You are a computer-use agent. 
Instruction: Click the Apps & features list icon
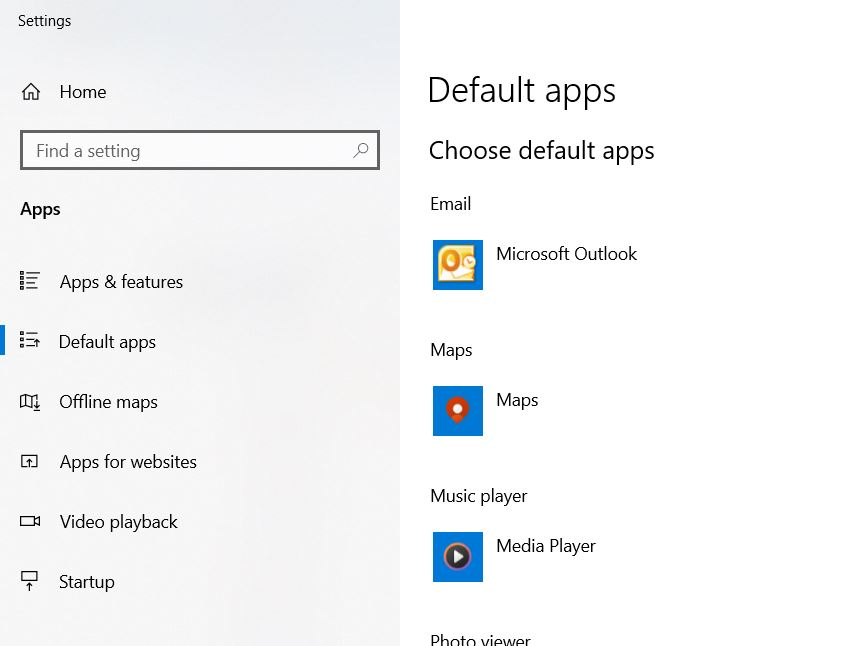29,281
